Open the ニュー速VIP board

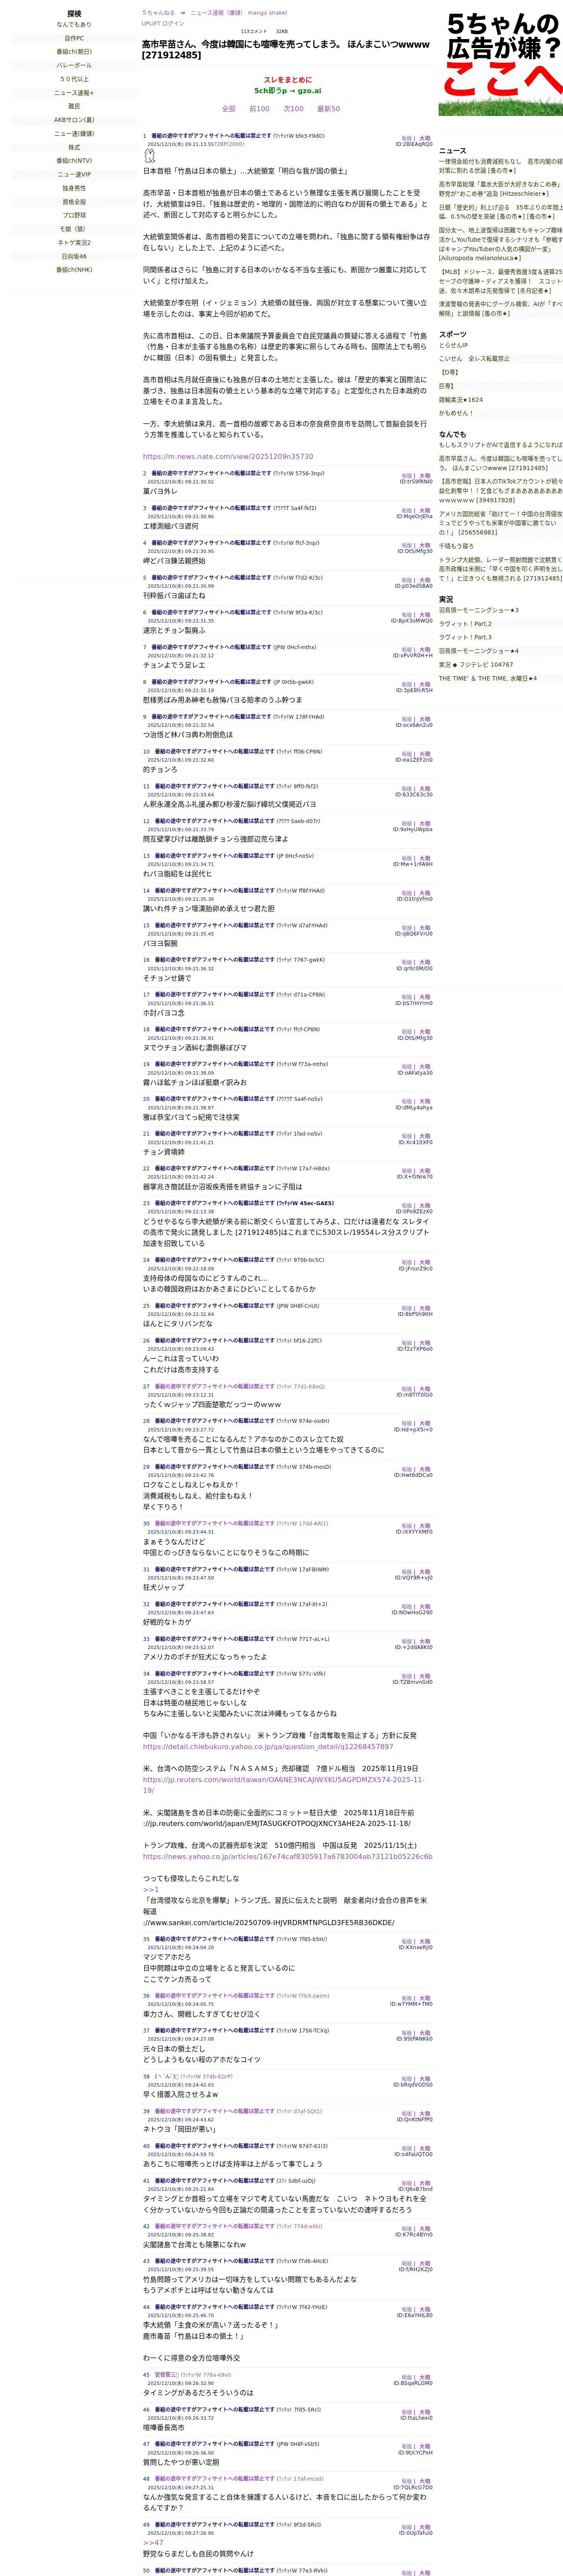74,174
